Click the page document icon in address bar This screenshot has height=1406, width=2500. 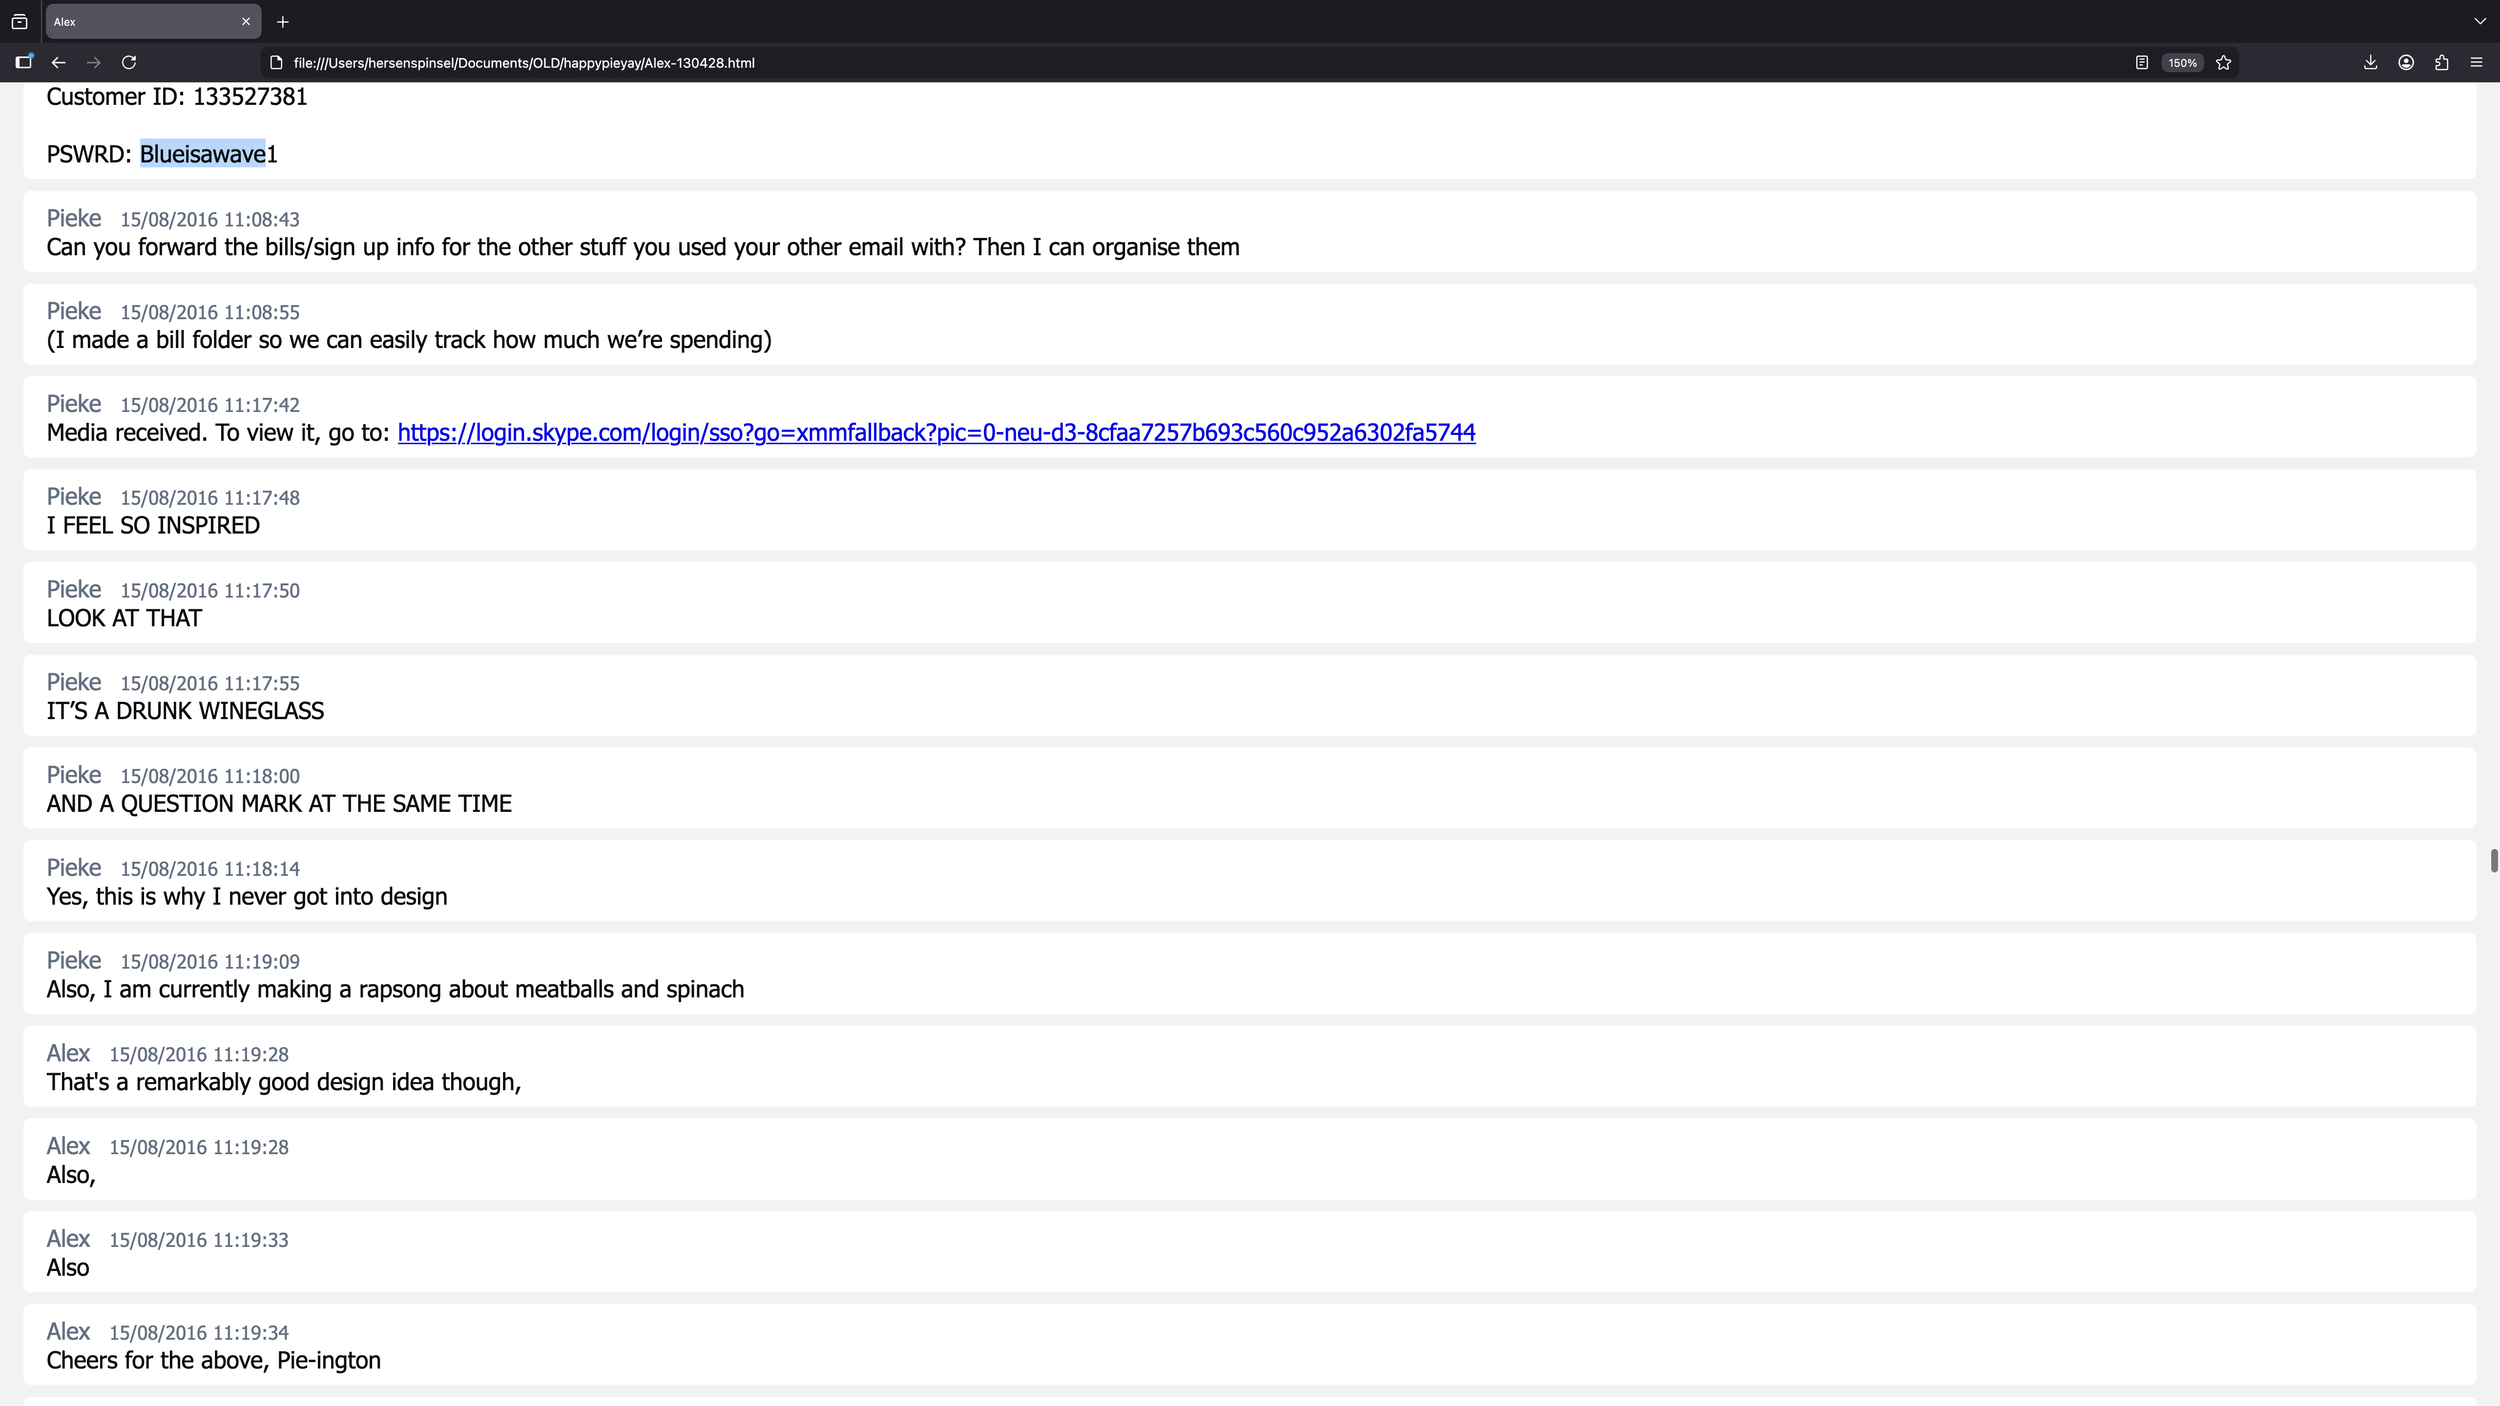277,62
